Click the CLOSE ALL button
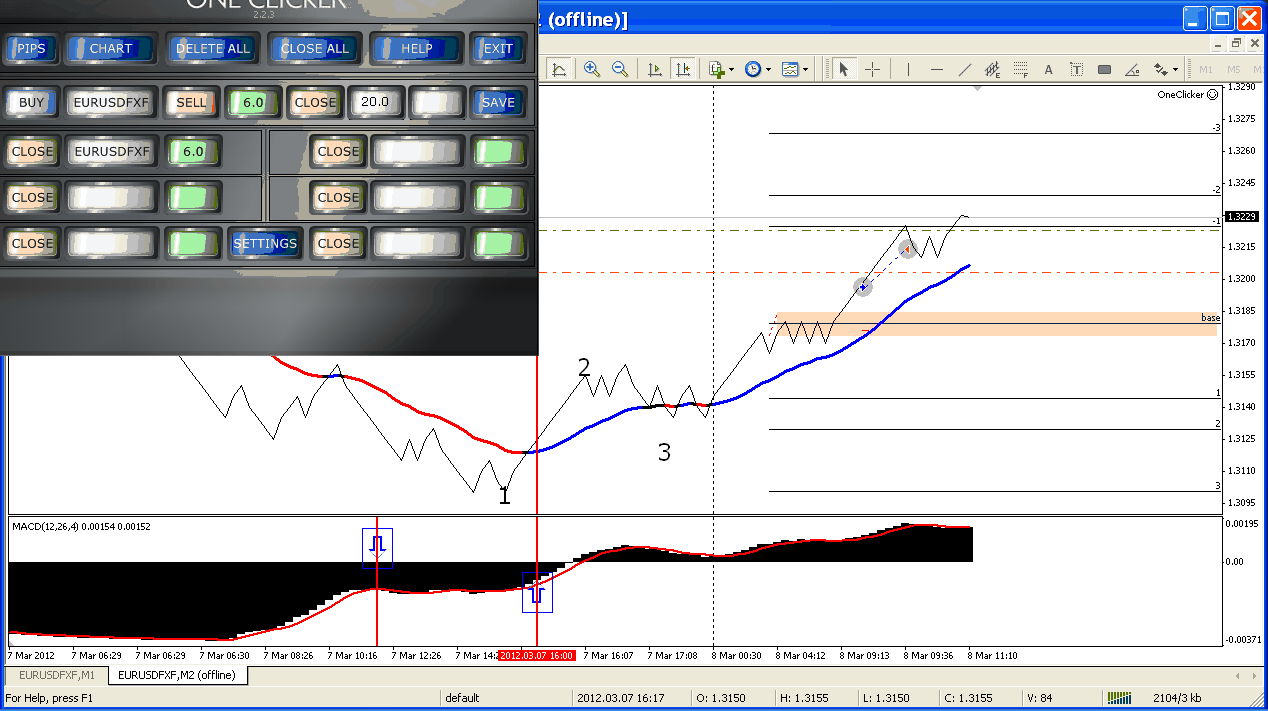 point(315,48)
